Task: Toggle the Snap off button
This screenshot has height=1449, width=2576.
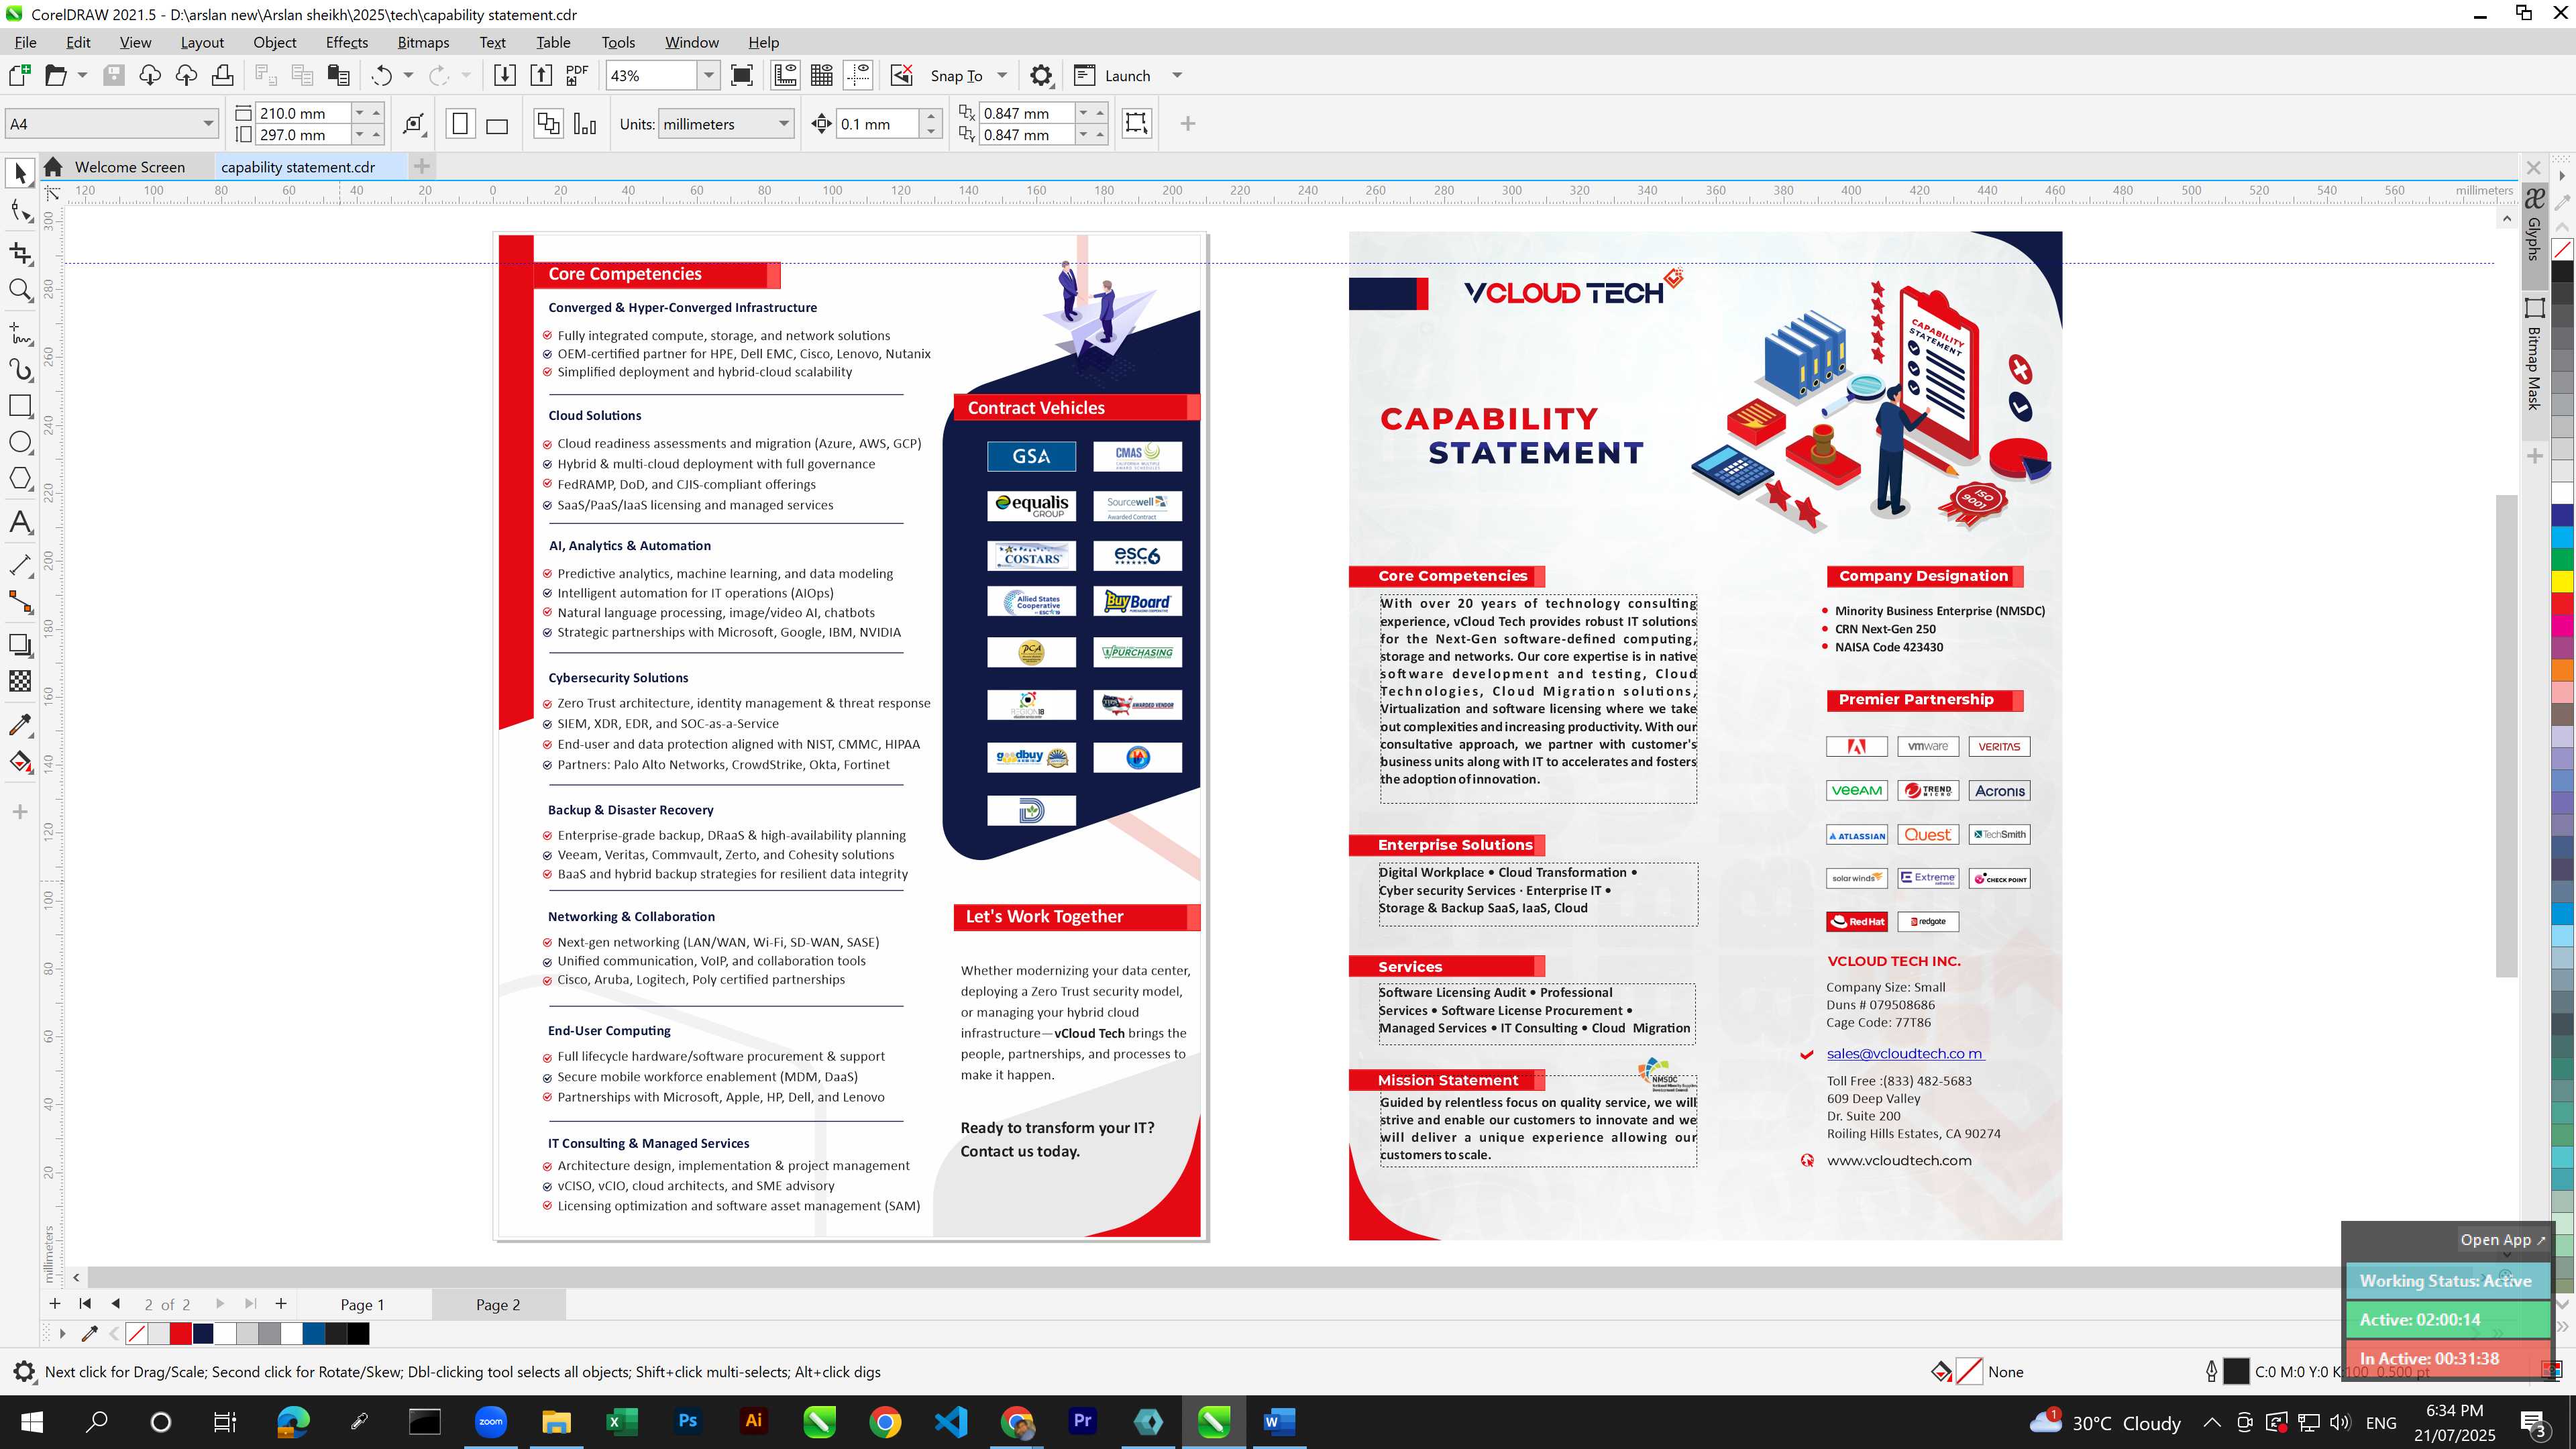Action: (x=902, y=76)
